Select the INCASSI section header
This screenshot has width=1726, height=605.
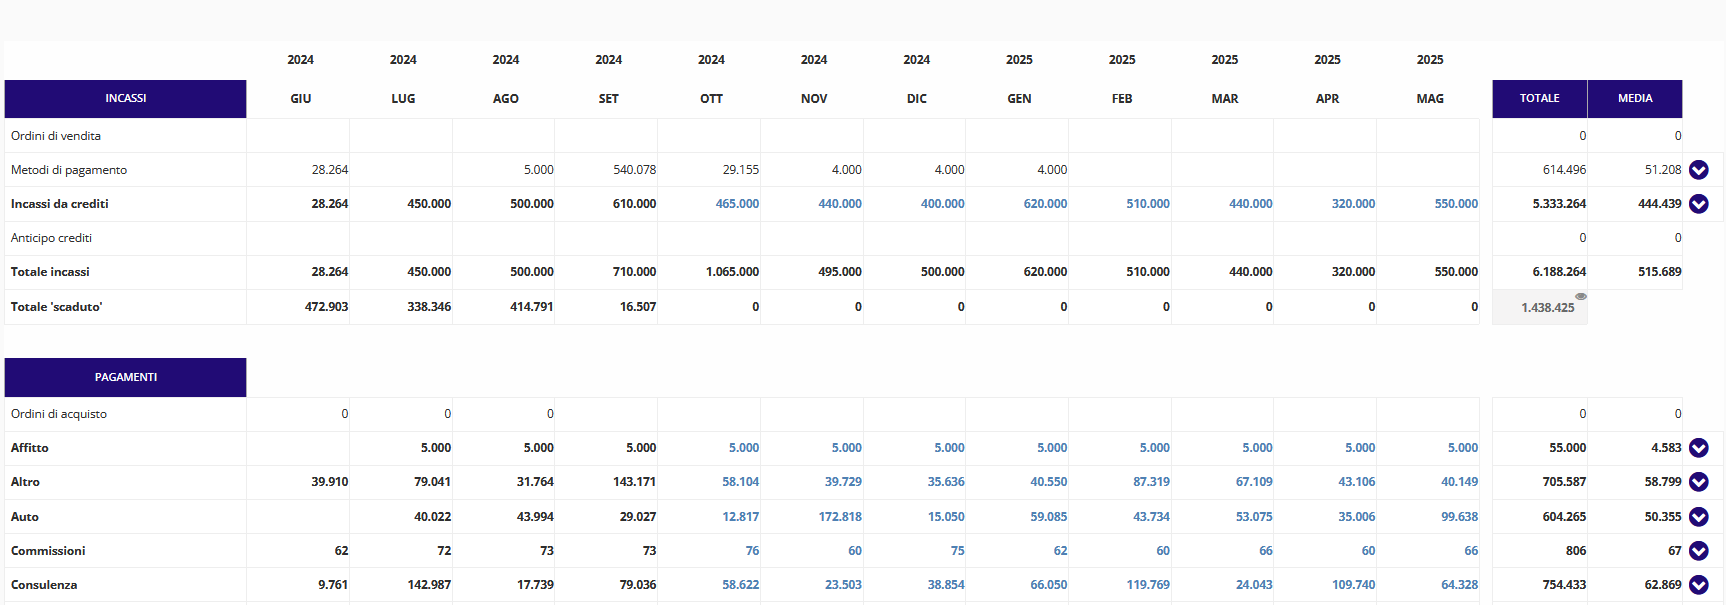point(126,99)
